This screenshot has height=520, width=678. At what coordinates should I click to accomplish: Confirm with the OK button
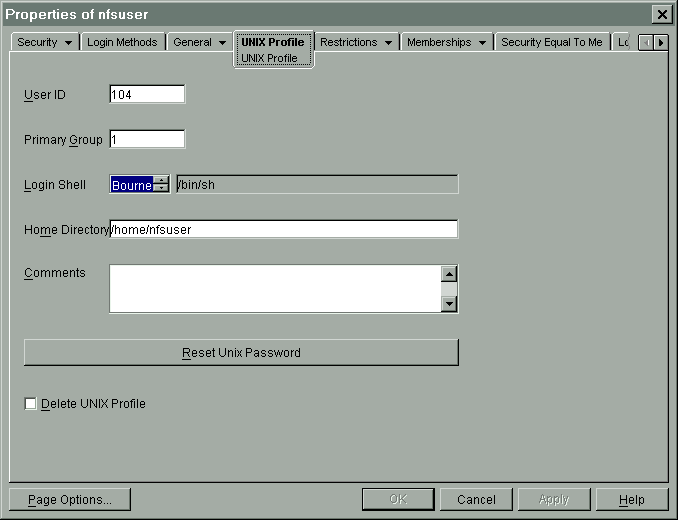tap(398, 500)
